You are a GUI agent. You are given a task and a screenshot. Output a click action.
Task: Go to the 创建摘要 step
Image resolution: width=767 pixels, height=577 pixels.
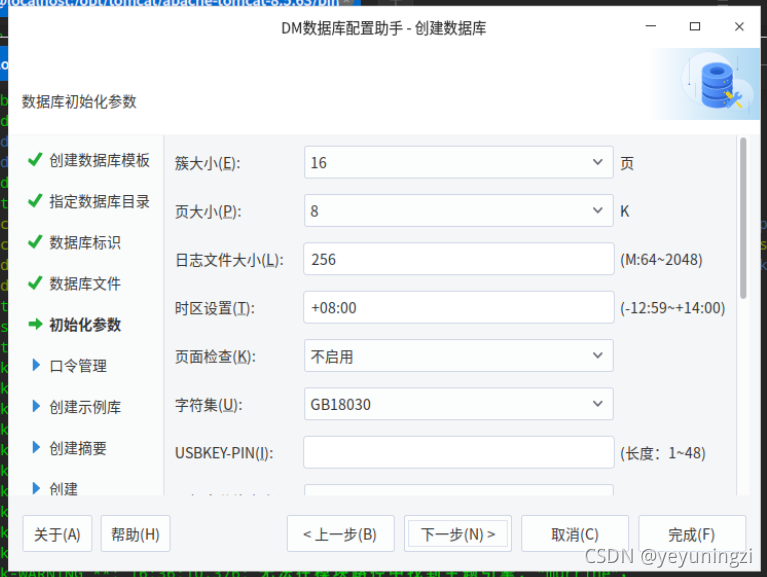pos(78,448)
